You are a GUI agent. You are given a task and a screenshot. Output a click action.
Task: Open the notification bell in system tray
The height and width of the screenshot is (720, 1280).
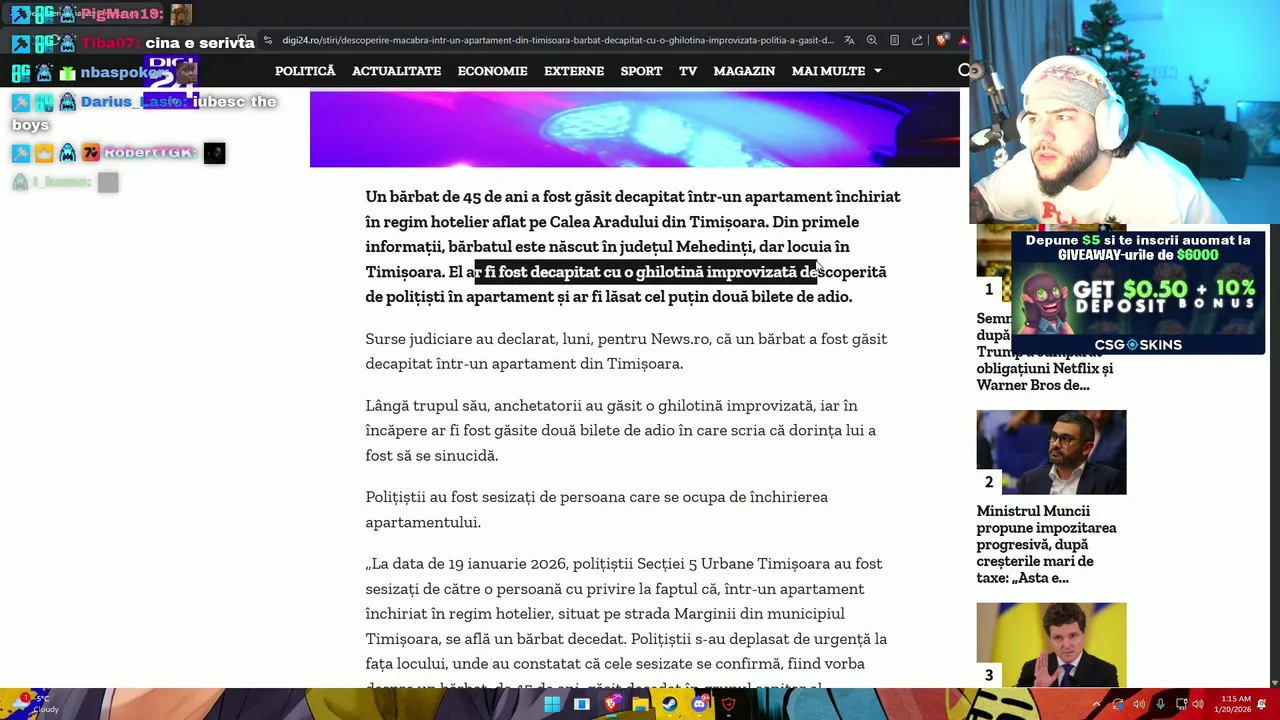(1262, 705)
